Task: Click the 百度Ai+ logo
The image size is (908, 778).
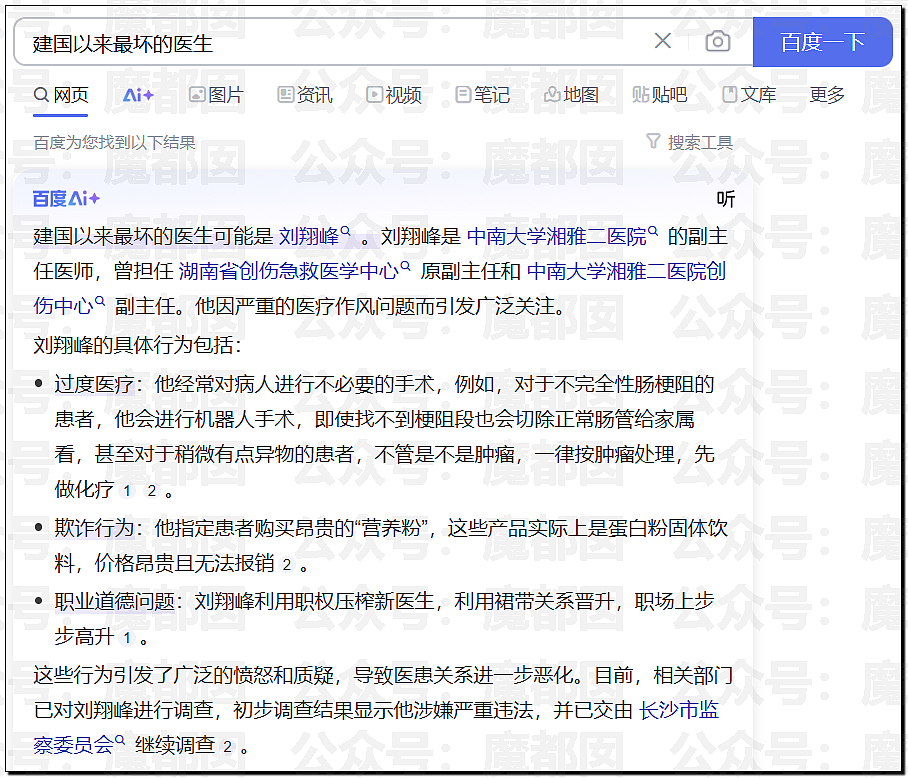Action: [66, 199]
